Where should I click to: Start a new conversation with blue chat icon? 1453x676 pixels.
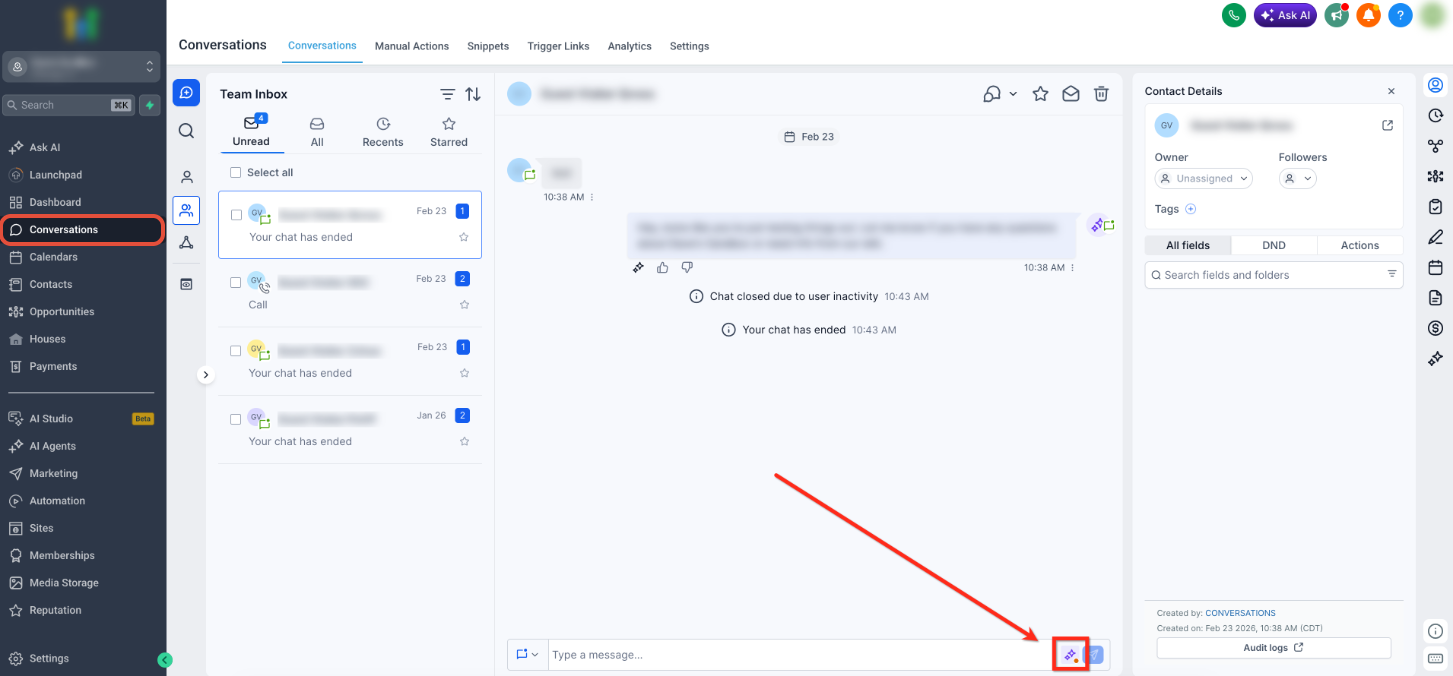[186, 92]
